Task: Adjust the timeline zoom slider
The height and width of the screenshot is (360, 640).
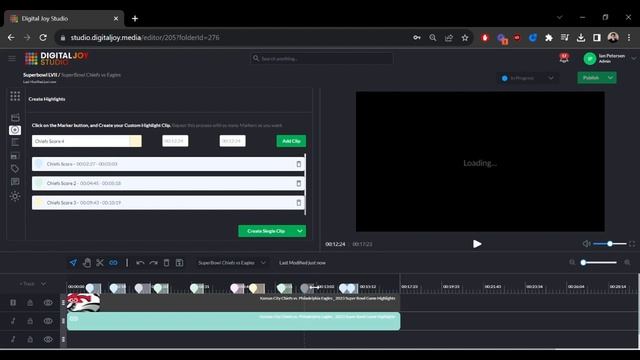Action: 600,262
